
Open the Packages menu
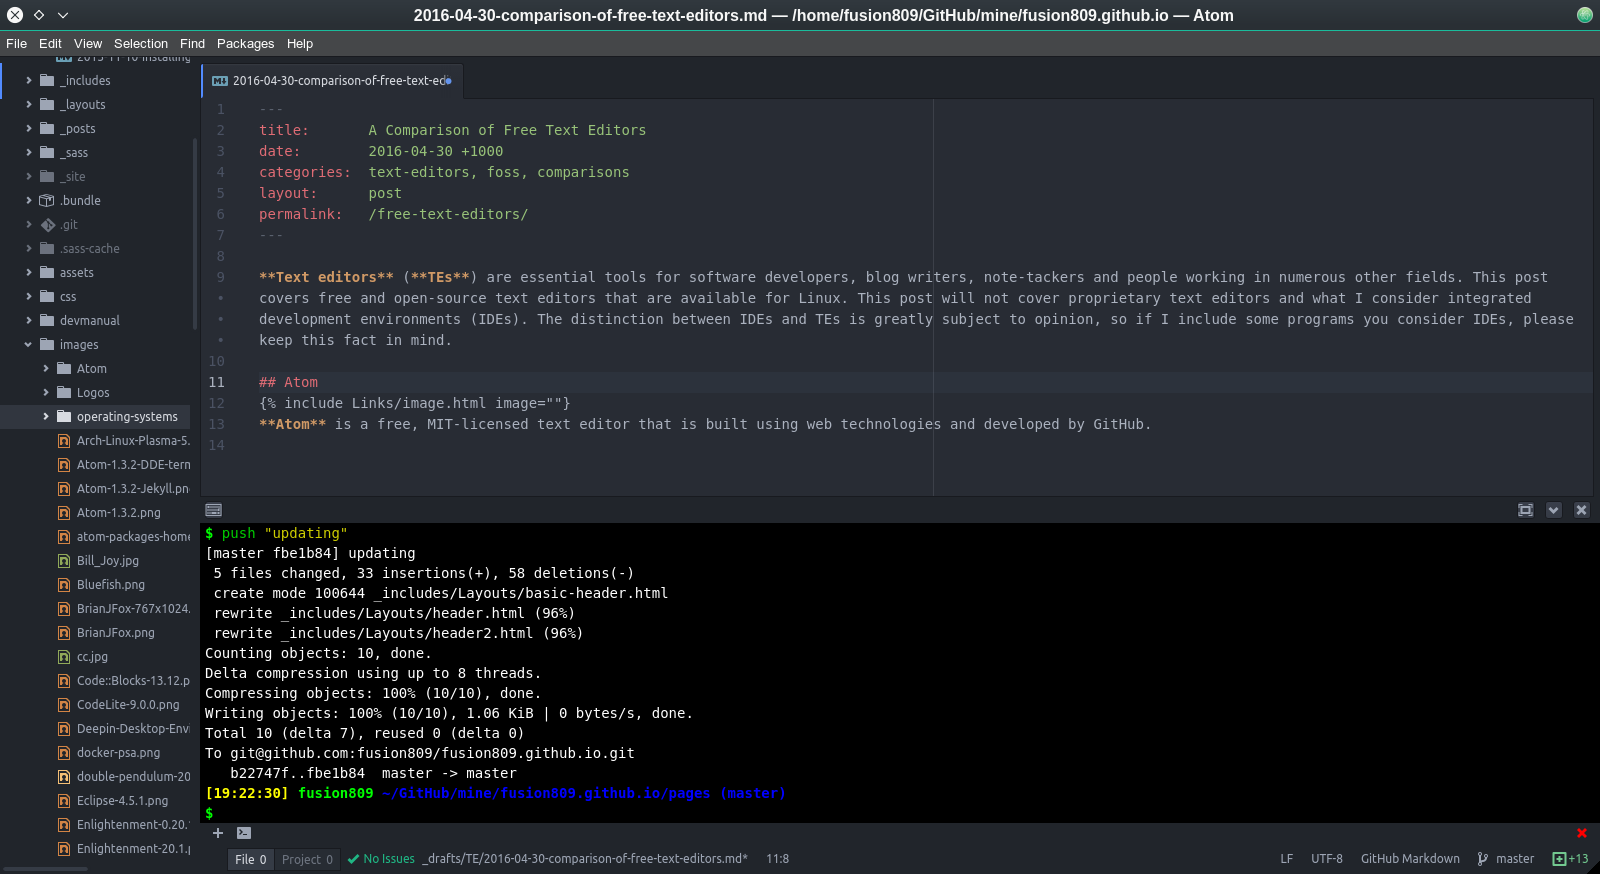pyautogui.click(x=245, y=43)
